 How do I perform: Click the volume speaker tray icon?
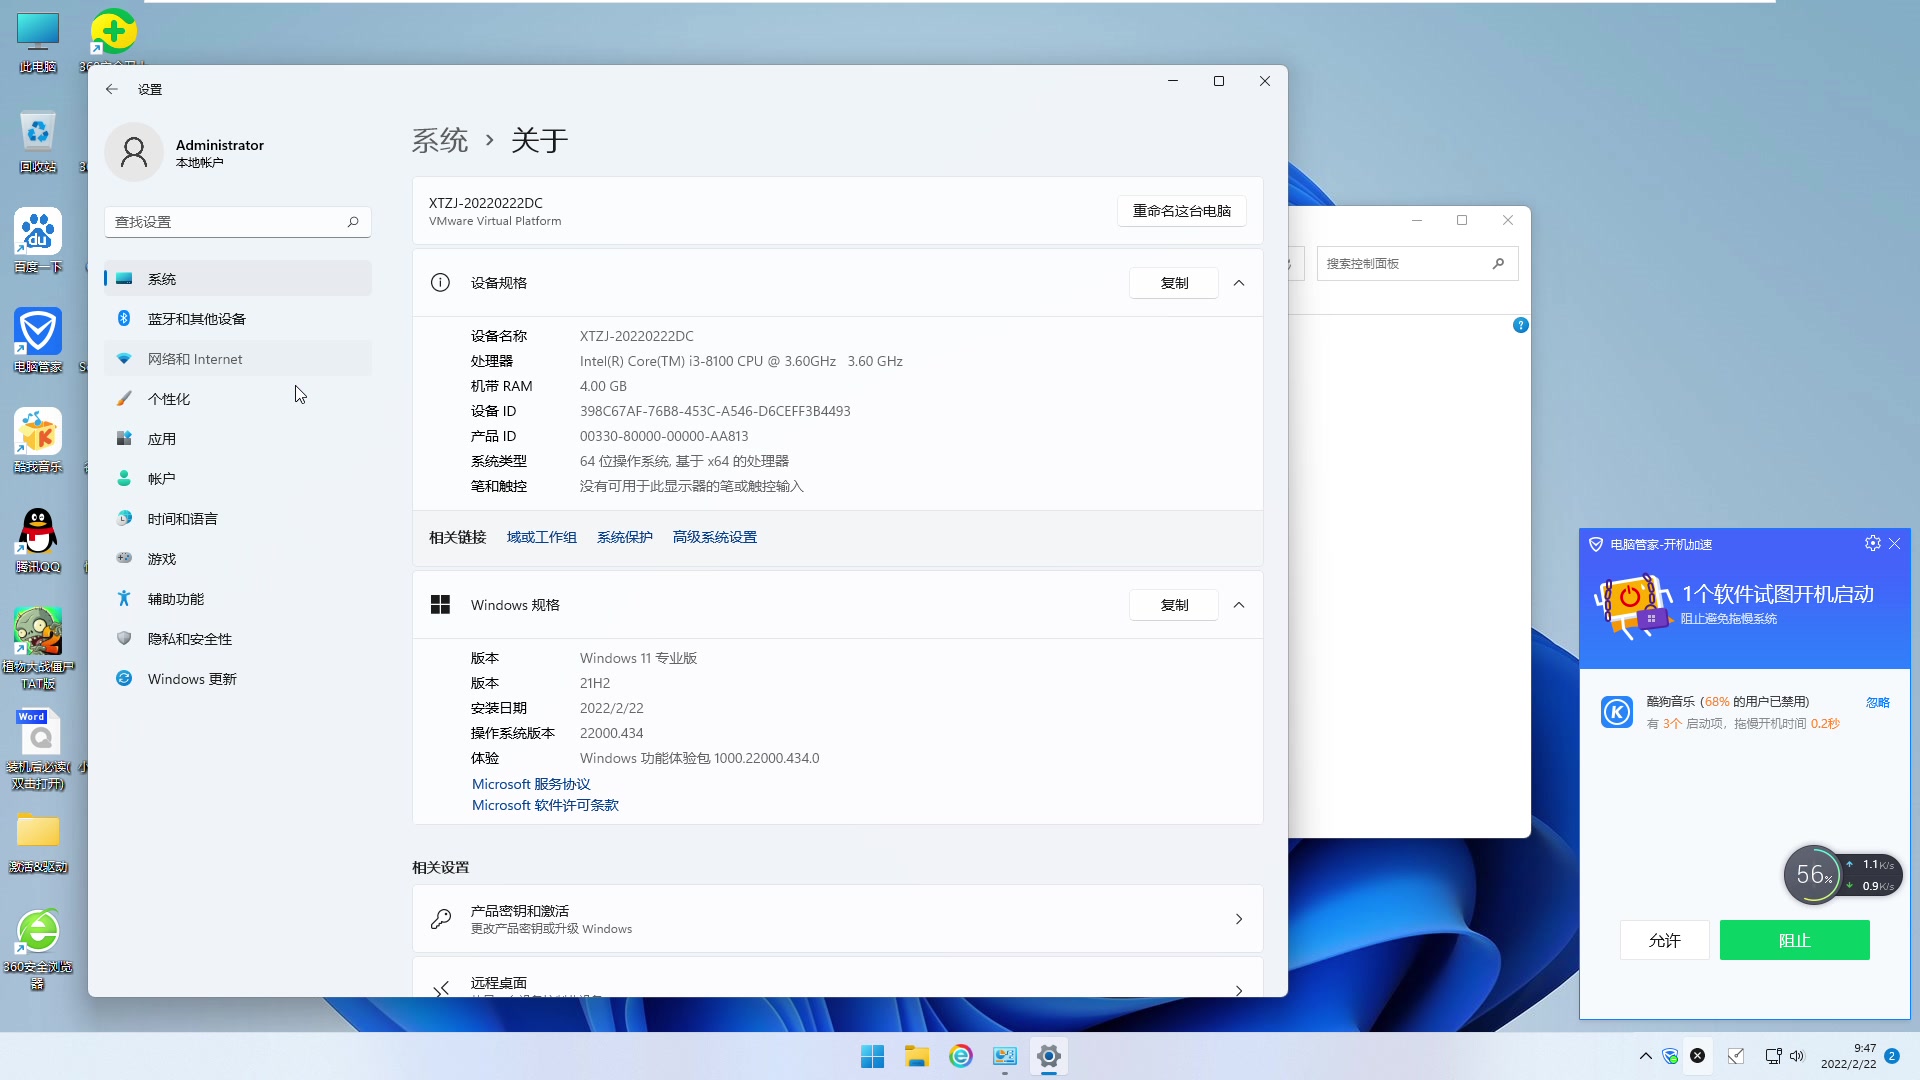pos(1797,1056)
